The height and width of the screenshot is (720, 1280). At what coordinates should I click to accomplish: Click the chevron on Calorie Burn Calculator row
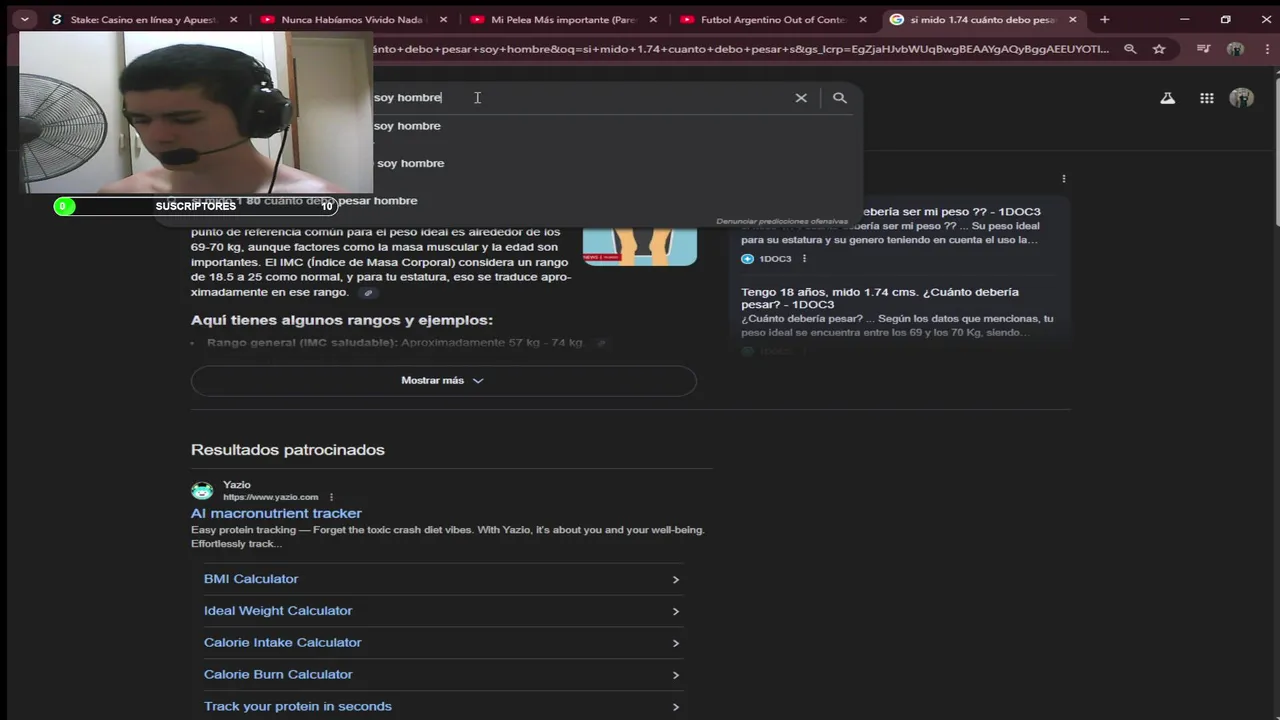tap(676, 675)
